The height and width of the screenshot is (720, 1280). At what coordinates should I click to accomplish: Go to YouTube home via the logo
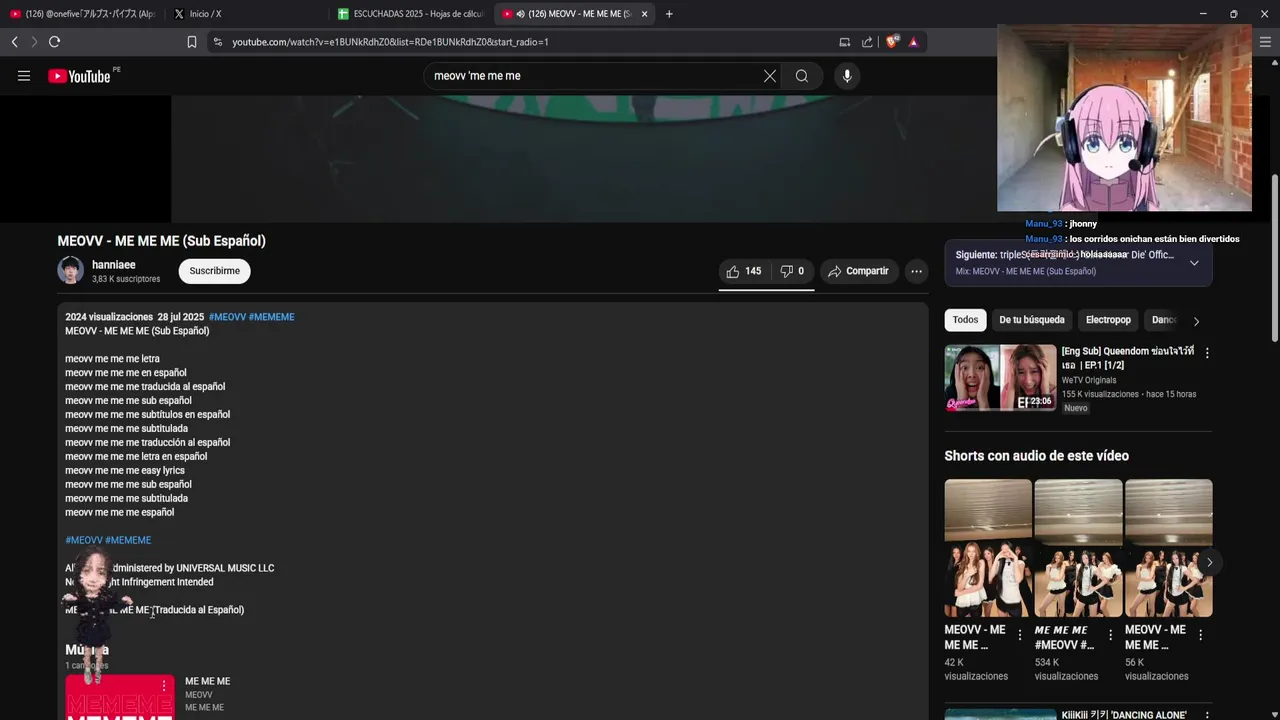click(79, 76)
